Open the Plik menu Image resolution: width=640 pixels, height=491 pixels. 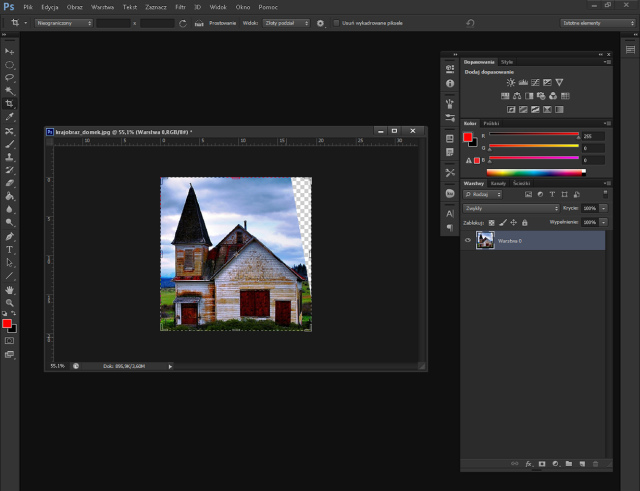tap(28, 7)
